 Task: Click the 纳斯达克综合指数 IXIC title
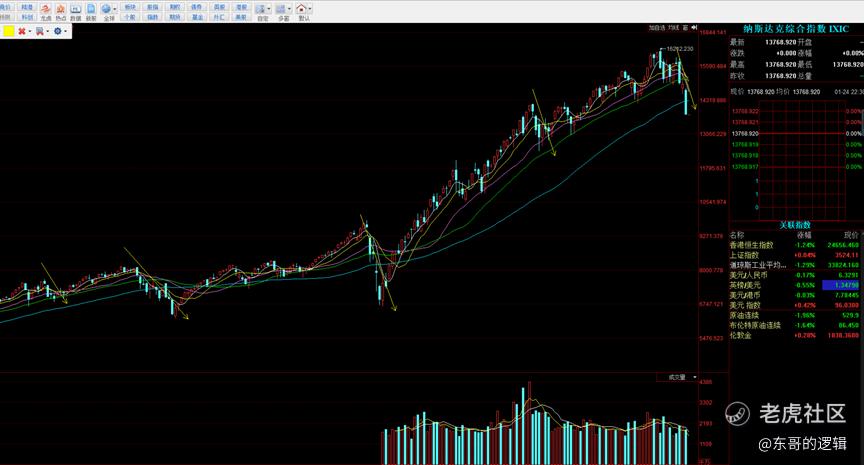tap(796, 29)
